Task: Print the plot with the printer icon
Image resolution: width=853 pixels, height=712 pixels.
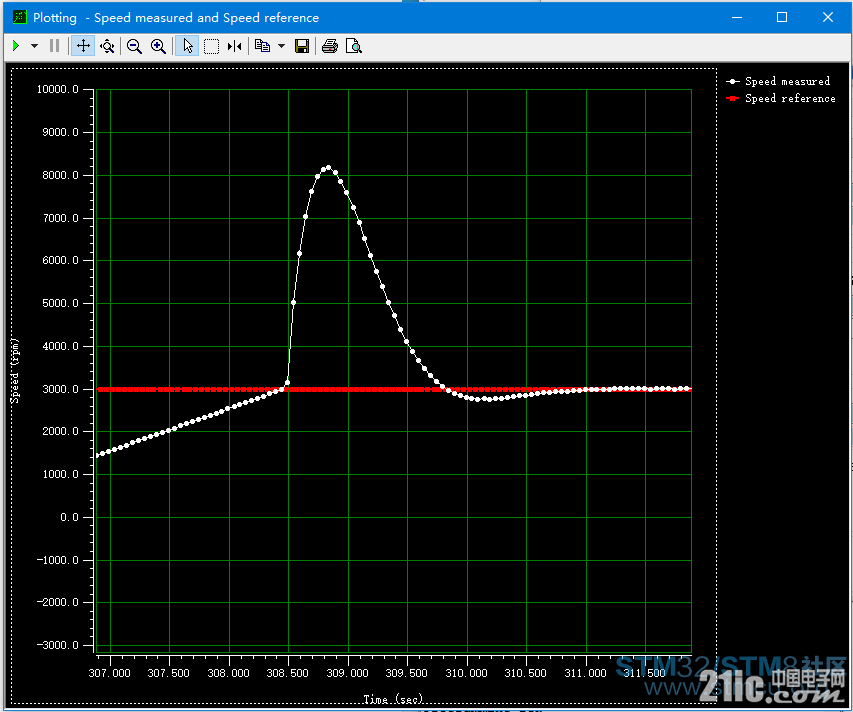Action: click(330, 46)
